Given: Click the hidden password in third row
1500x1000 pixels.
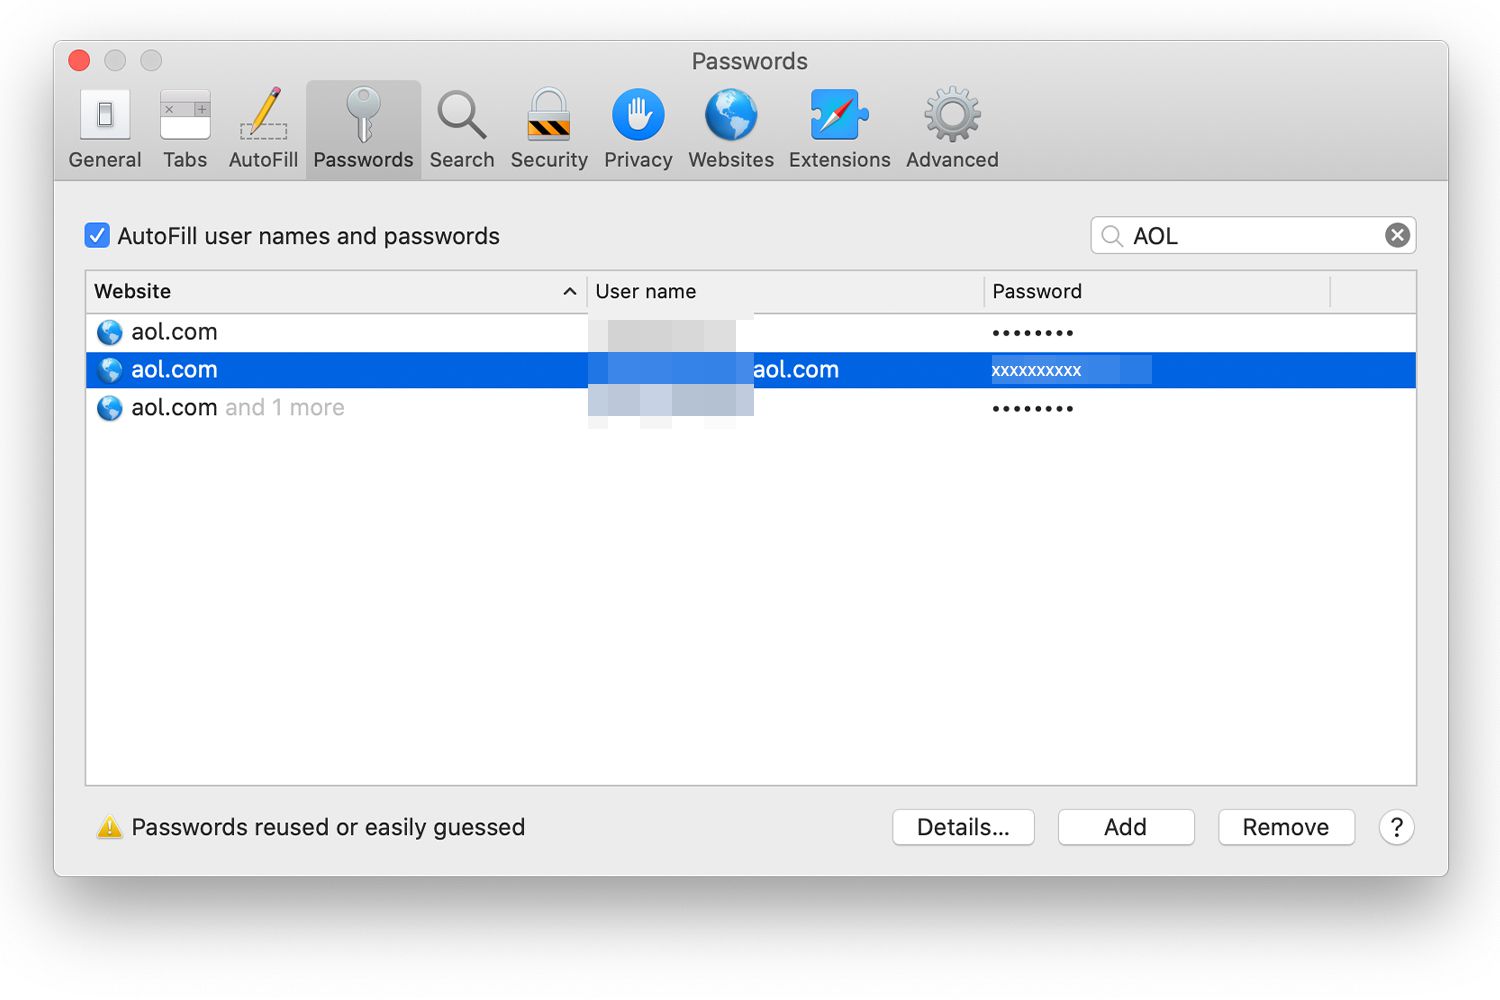Looking at the screenshot, I should [1033, 409].
